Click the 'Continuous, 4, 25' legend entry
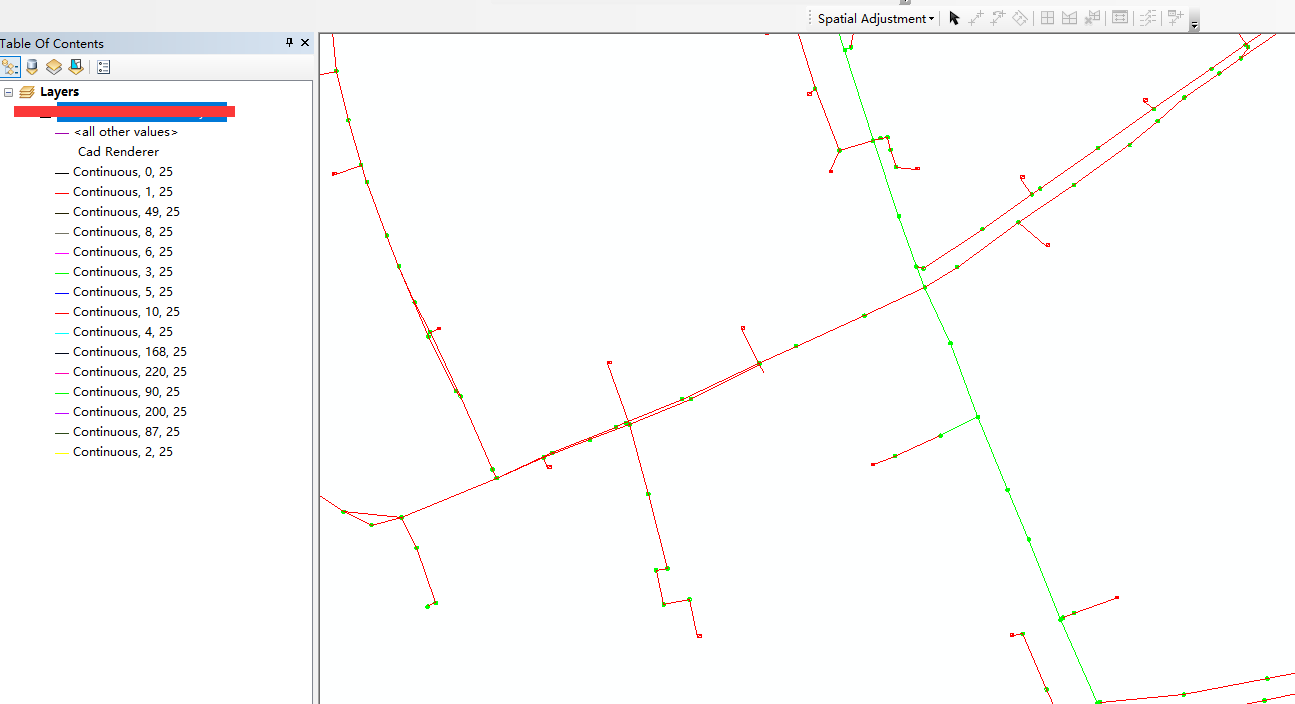 (x=123, y=332)
